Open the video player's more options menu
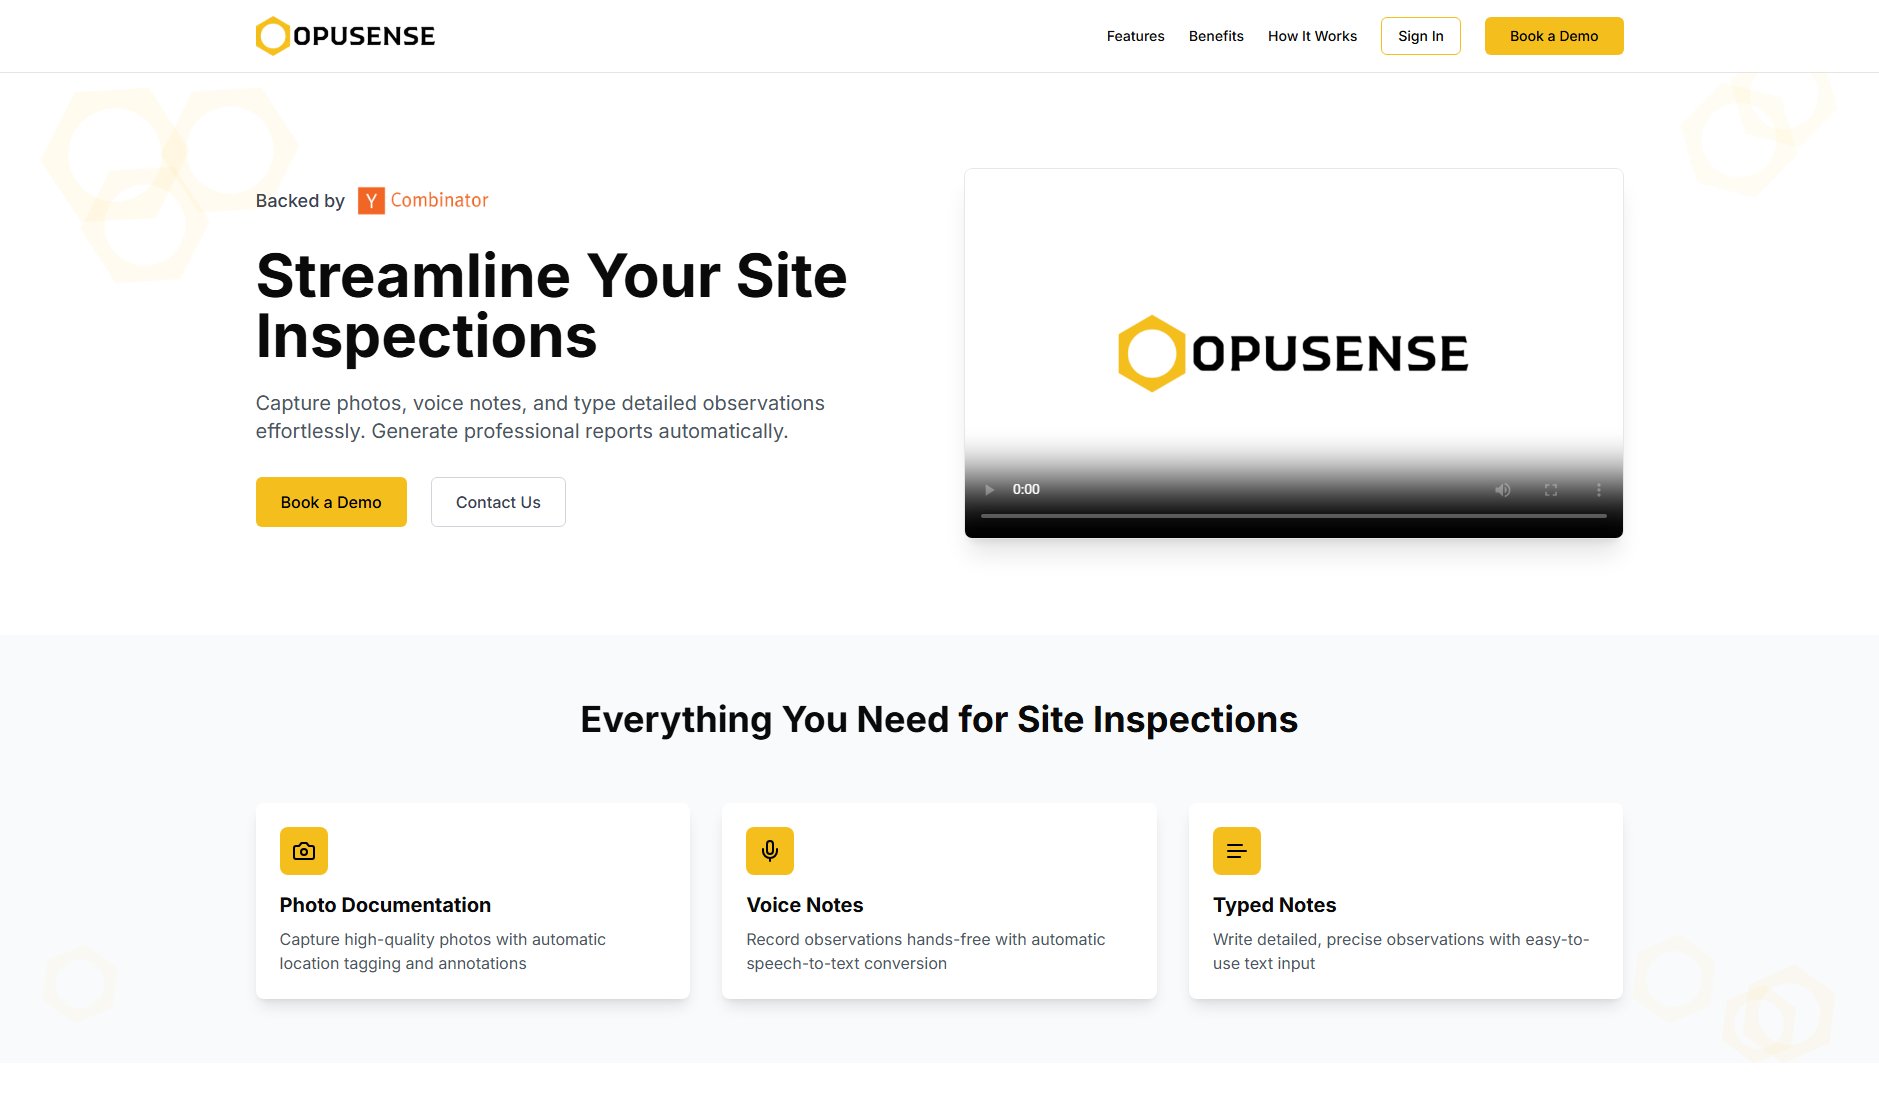Screen dimensions: 1879x1104 pos(1598,489)
